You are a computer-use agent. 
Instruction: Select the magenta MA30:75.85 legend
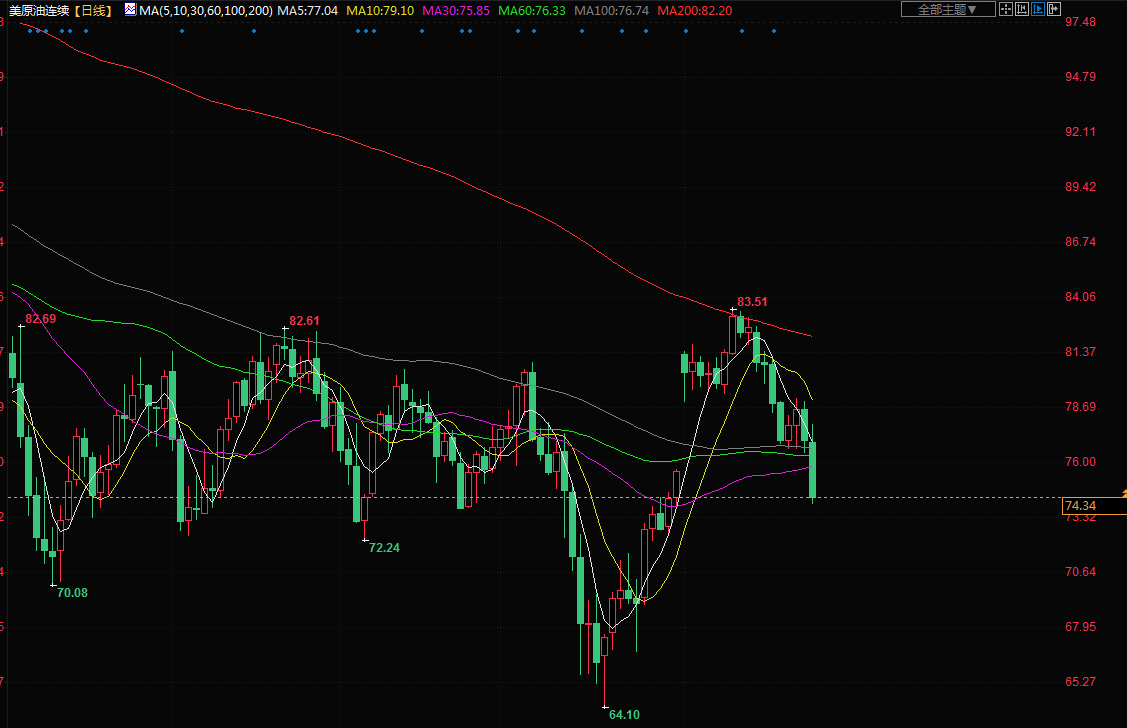456,10
